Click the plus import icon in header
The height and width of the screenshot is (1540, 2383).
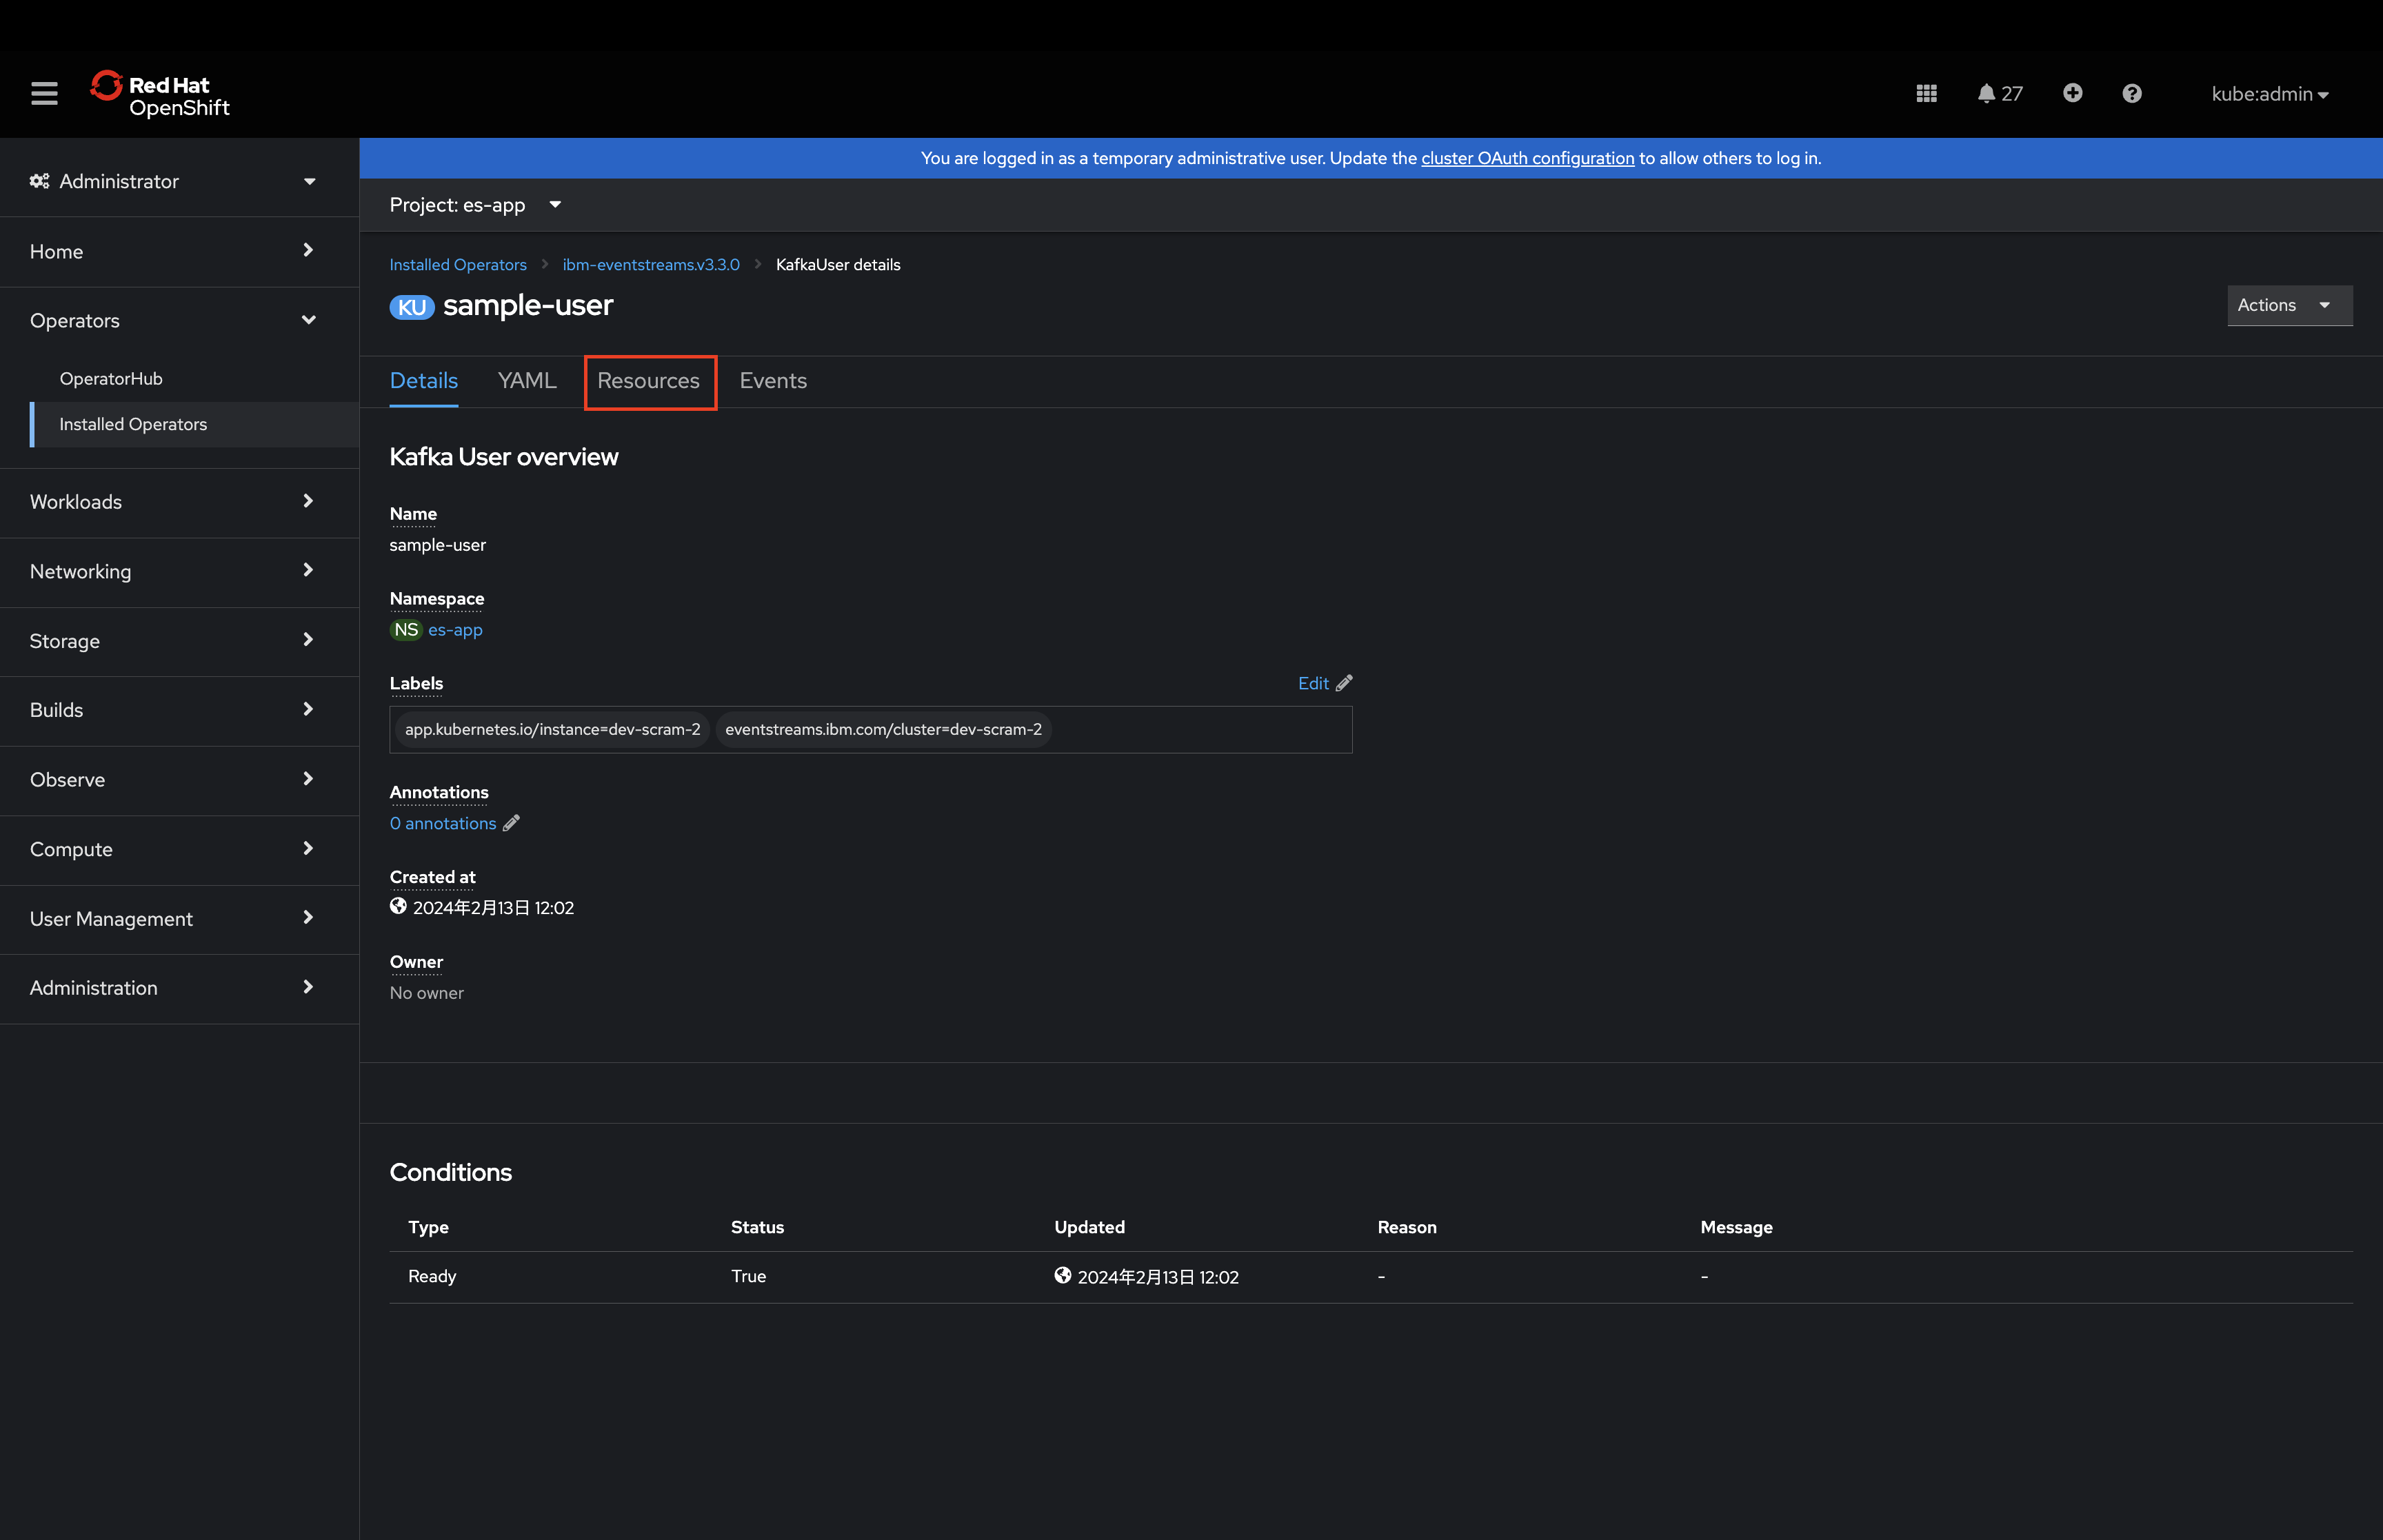(2072, 93)
